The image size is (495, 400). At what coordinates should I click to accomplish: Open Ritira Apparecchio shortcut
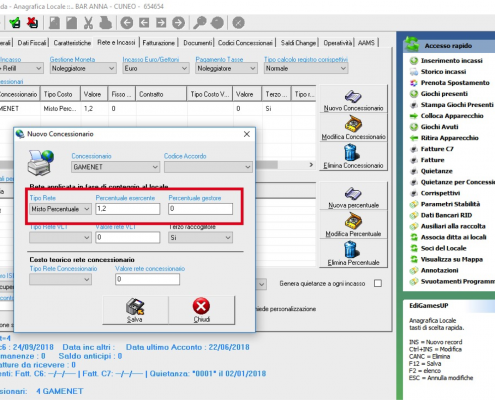tap(449, 138)
